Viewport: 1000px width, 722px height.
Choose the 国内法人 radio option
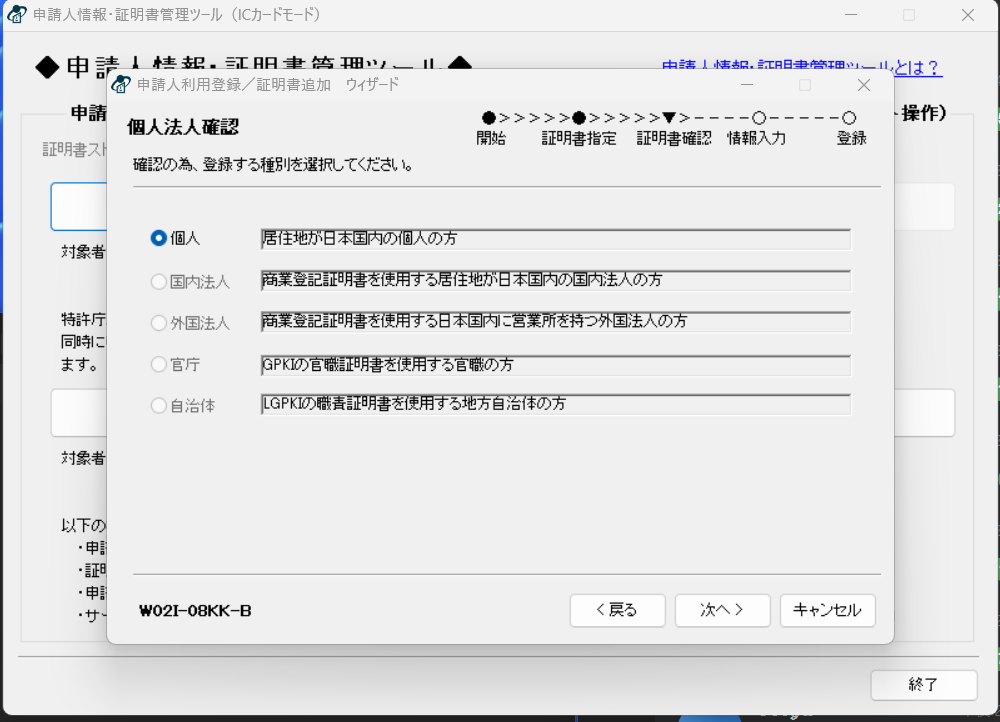[158, 282]
